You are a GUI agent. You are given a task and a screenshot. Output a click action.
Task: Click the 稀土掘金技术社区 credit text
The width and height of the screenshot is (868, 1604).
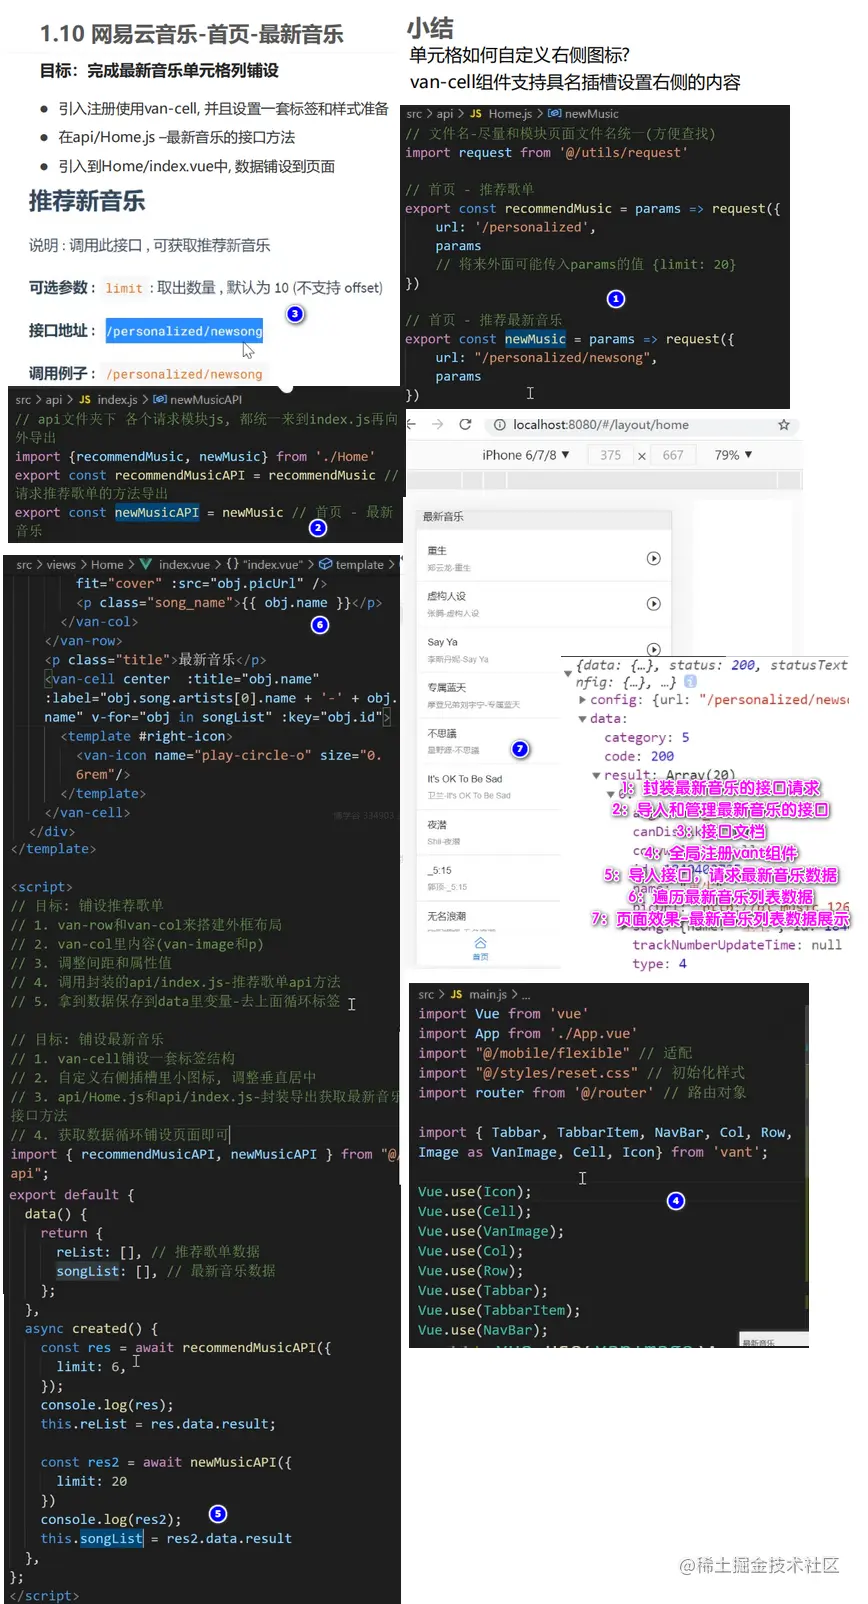point(759,1565)
